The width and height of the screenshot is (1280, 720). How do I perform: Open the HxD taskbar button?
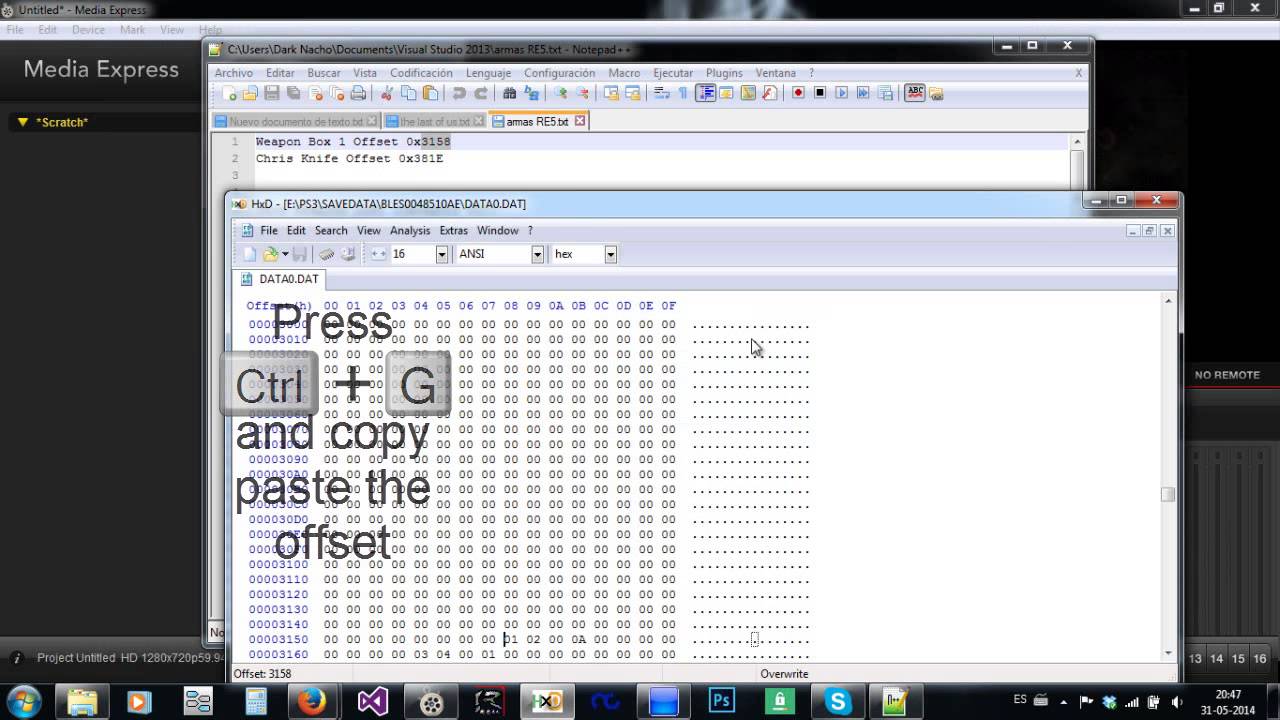[546, 701]
